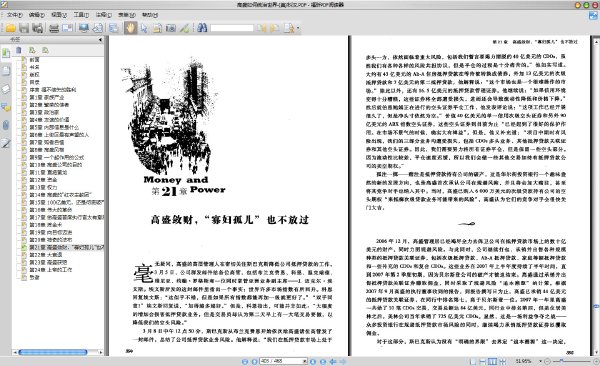Open the 工具(T) menu
The height and width of the screenshot is (366, 600).
click(81, 15)
